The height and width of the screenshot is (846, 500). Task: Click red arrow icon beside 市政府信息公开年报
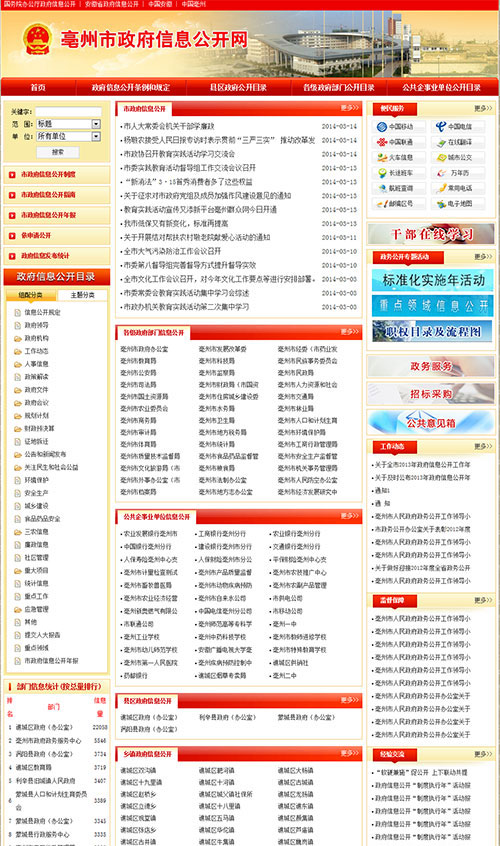[12, 215]
